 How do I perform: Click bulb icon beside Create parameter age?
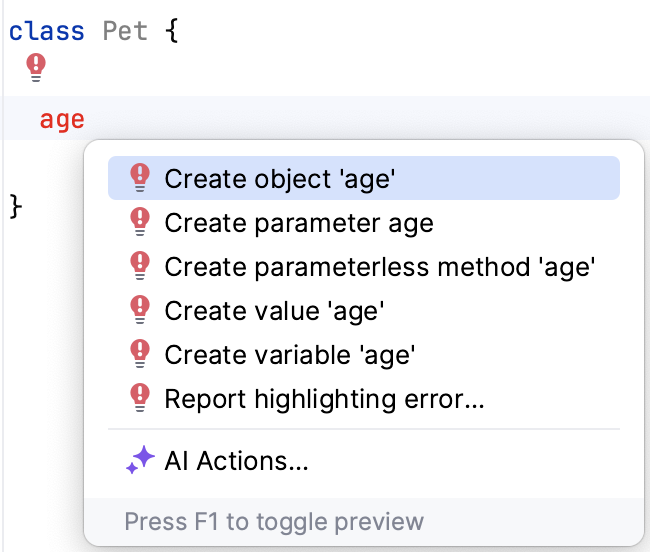click(140, 222)
